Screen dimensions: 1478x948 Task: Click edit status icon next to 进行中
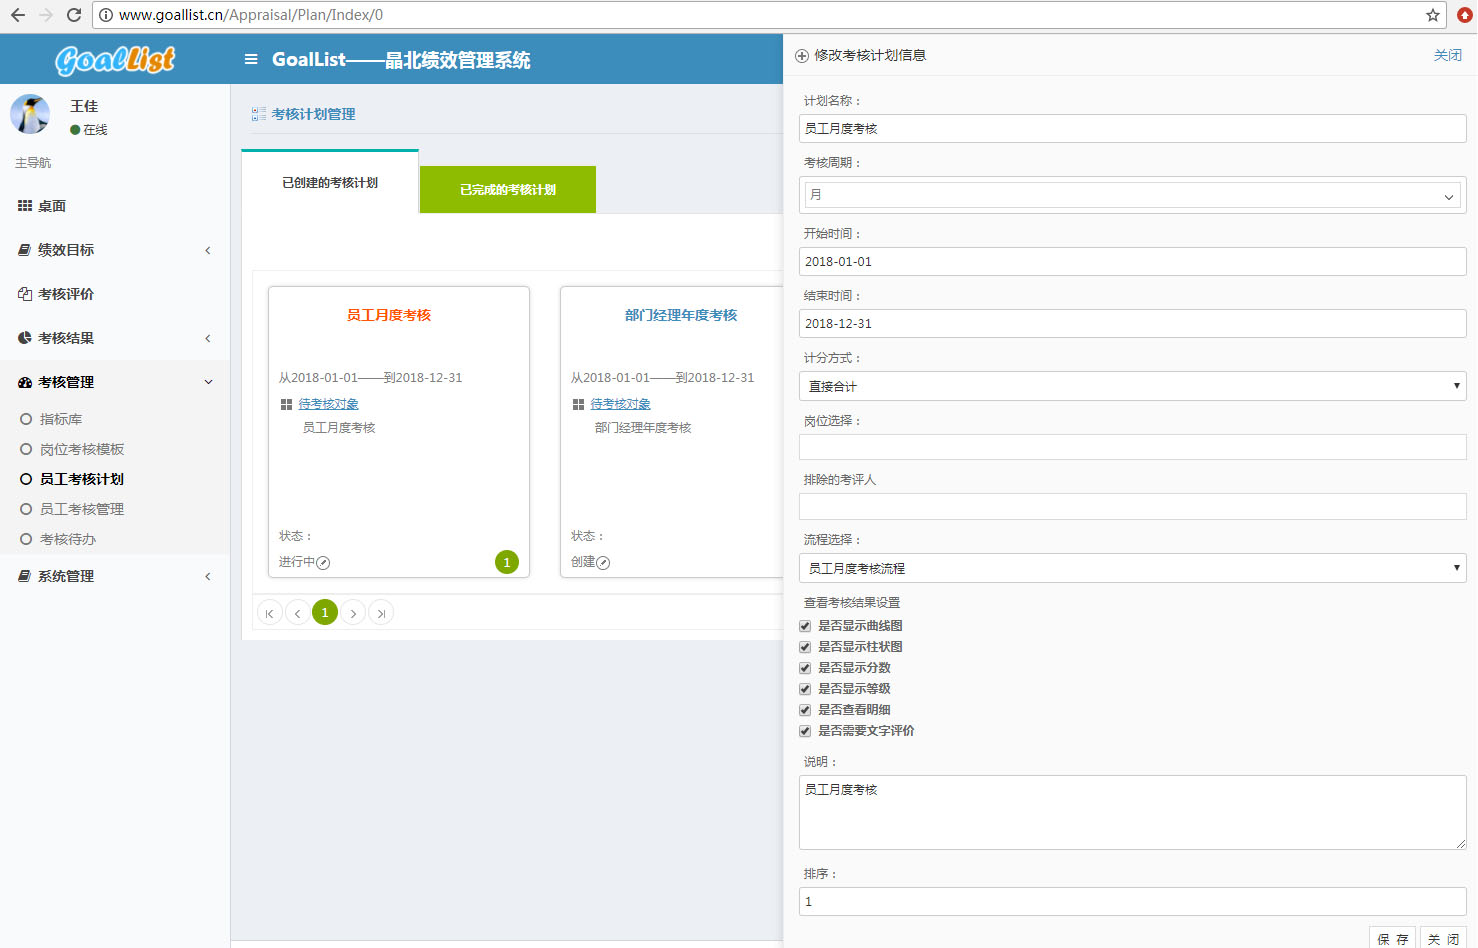tap(323, 563)
